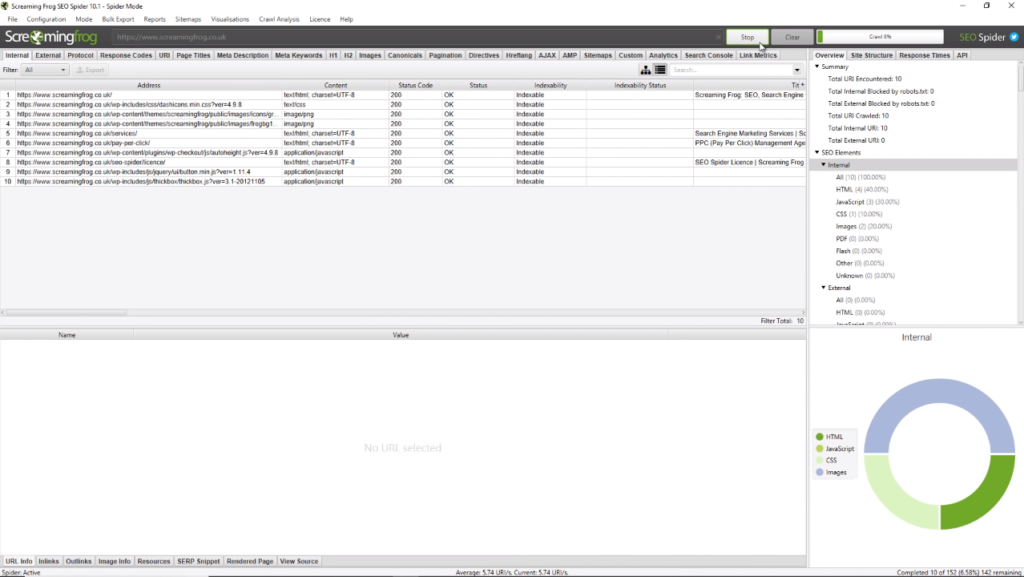Select the Images (2) tree item

tap(863, 226)
